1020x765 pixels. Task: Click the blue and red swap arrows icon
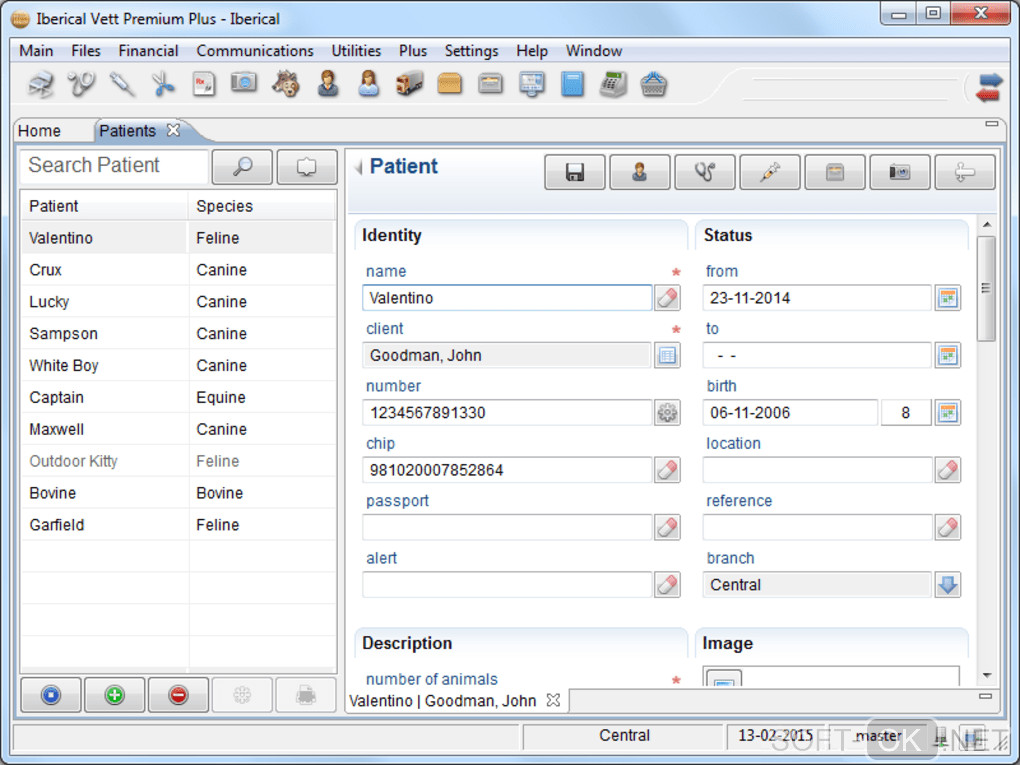[989, 87]
